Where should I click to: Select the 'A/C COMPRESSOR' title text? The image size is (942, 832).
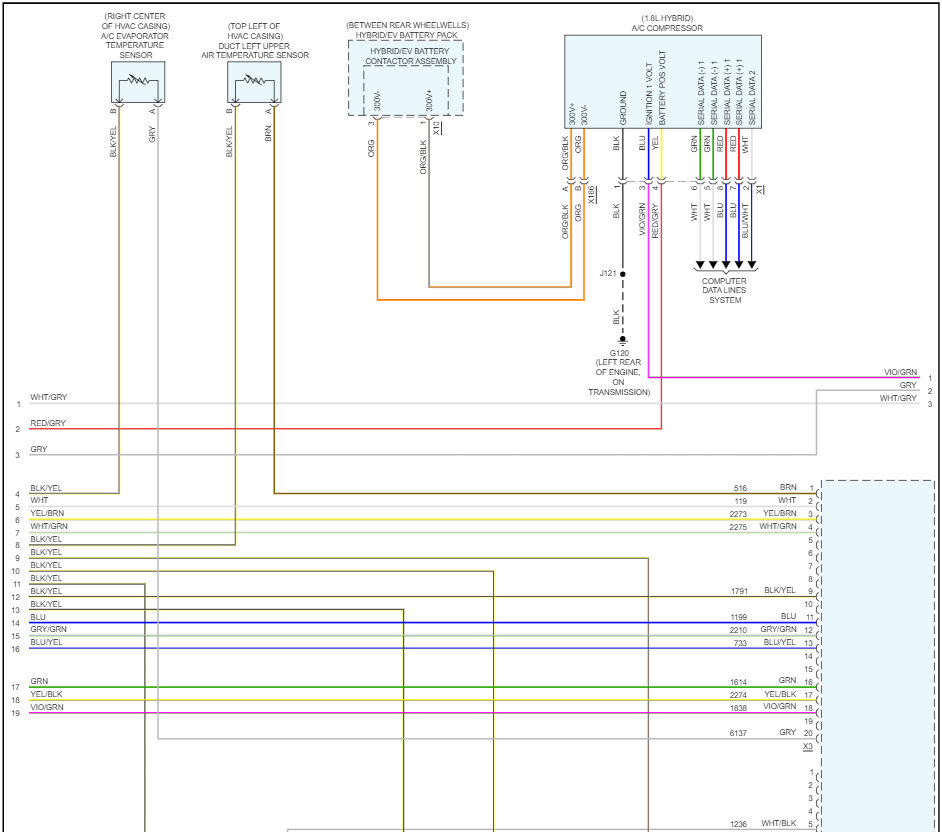coord(667,28)
